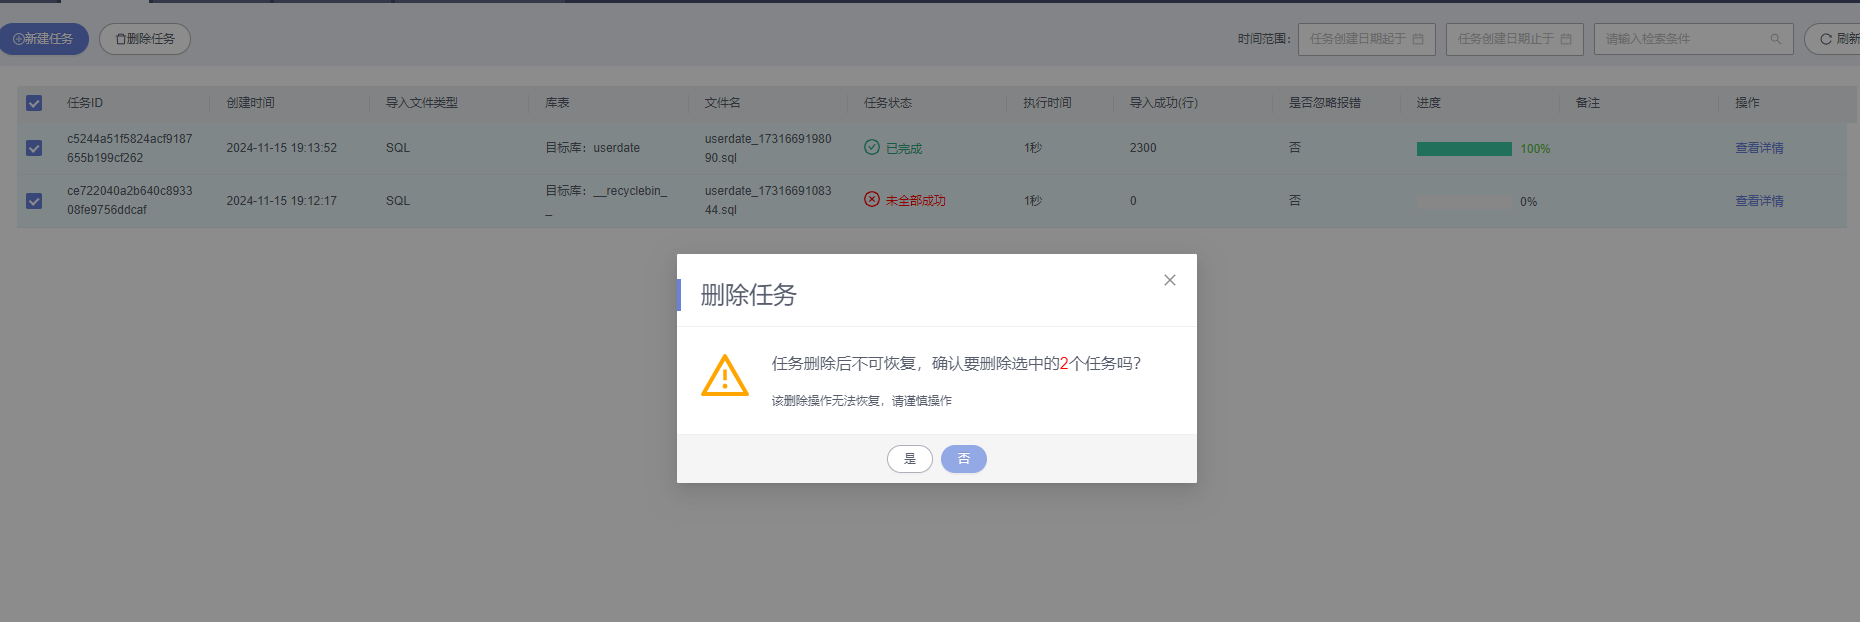Viewport: 1860px width, 622px height.
Task: Click file name userdate_1731669198090.sql
Action: (768, 148)
